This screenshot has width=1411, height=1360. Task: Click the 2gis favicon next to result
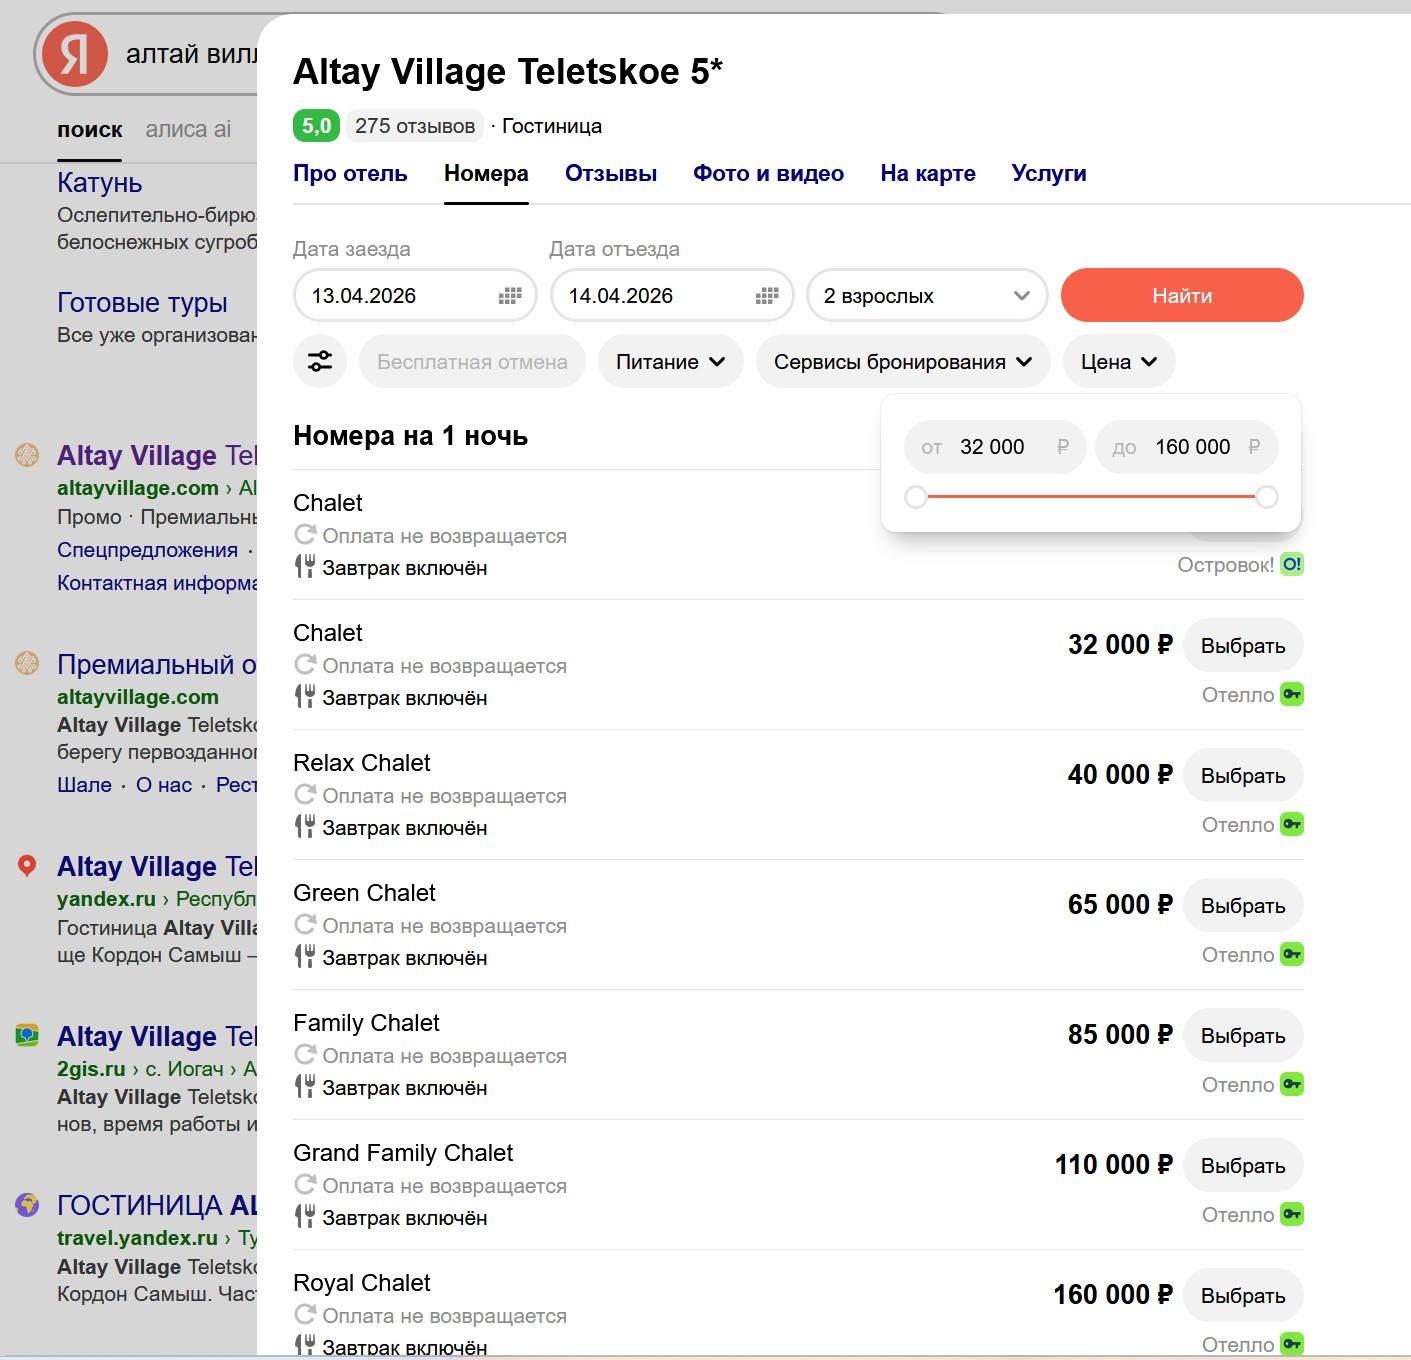27,1035
